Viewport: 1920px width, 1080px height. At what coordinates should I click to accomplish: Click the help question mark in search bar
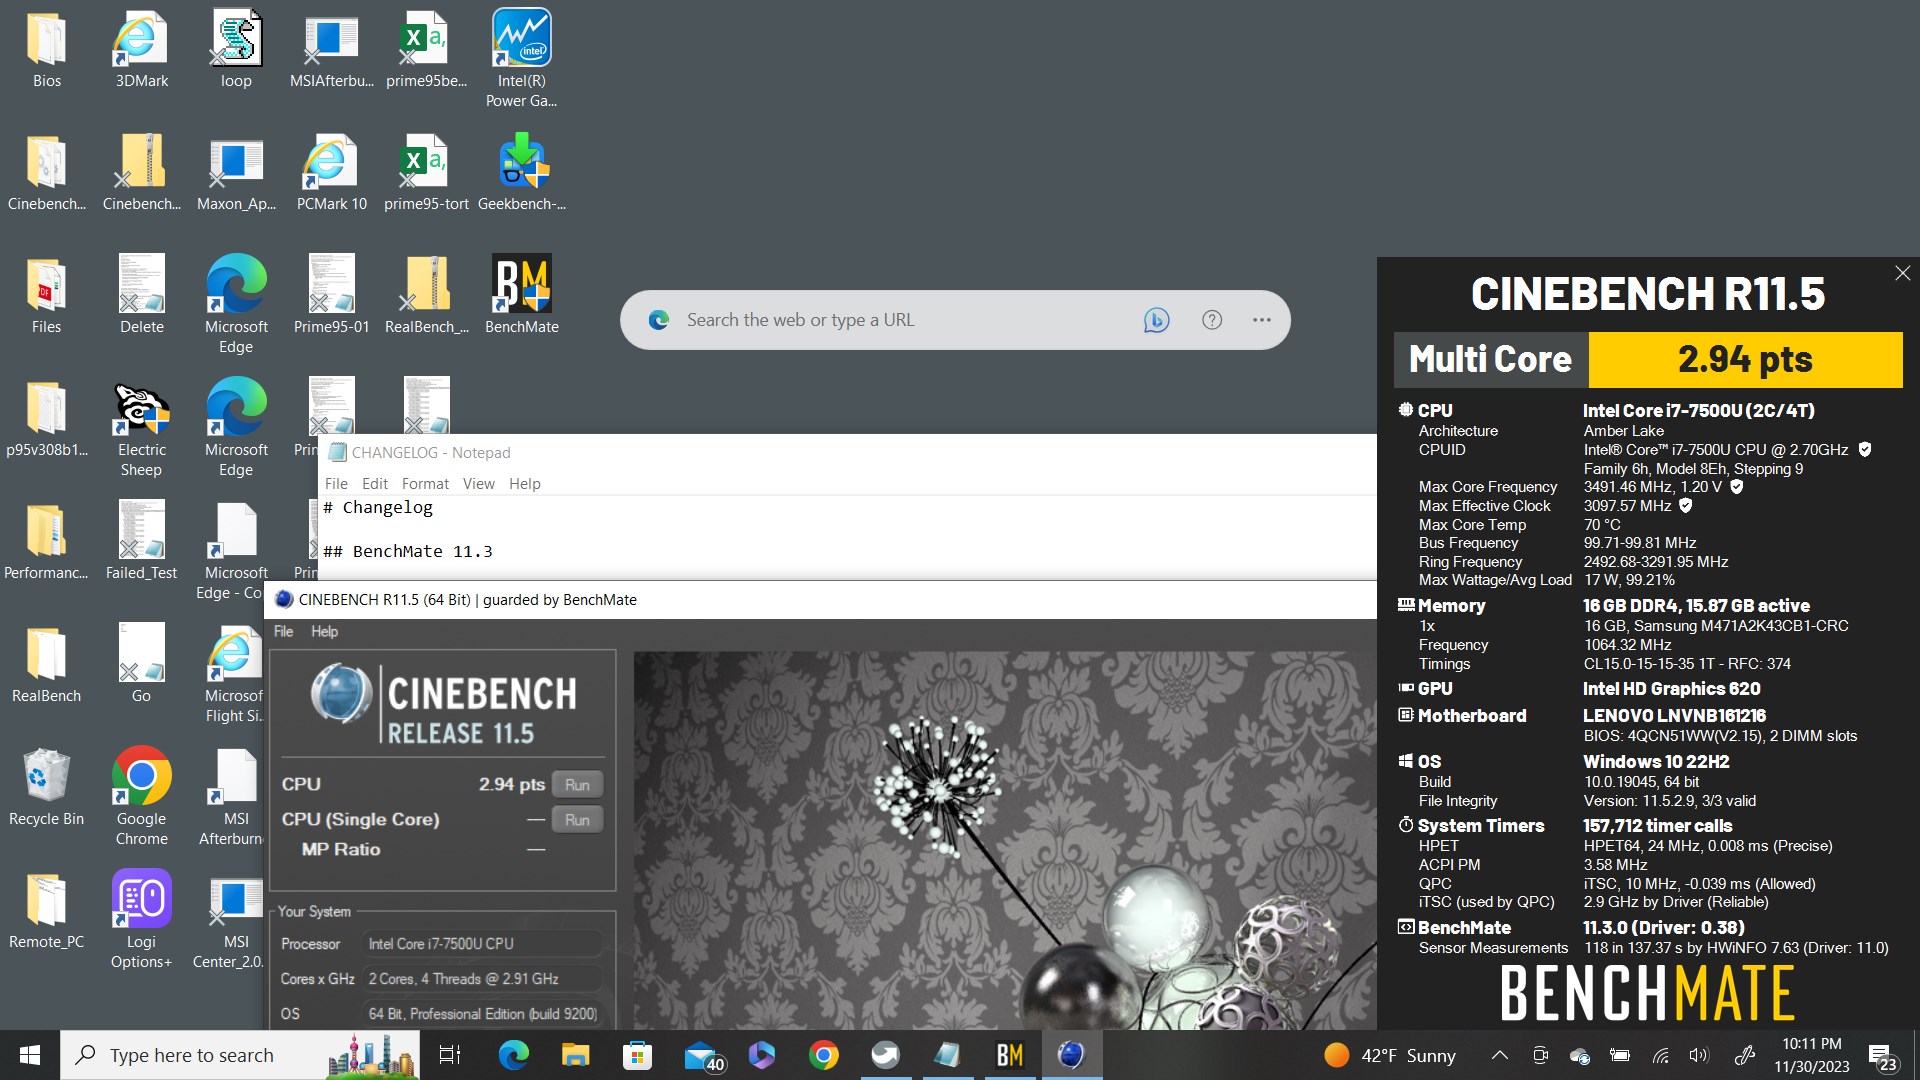[1212, 320]
